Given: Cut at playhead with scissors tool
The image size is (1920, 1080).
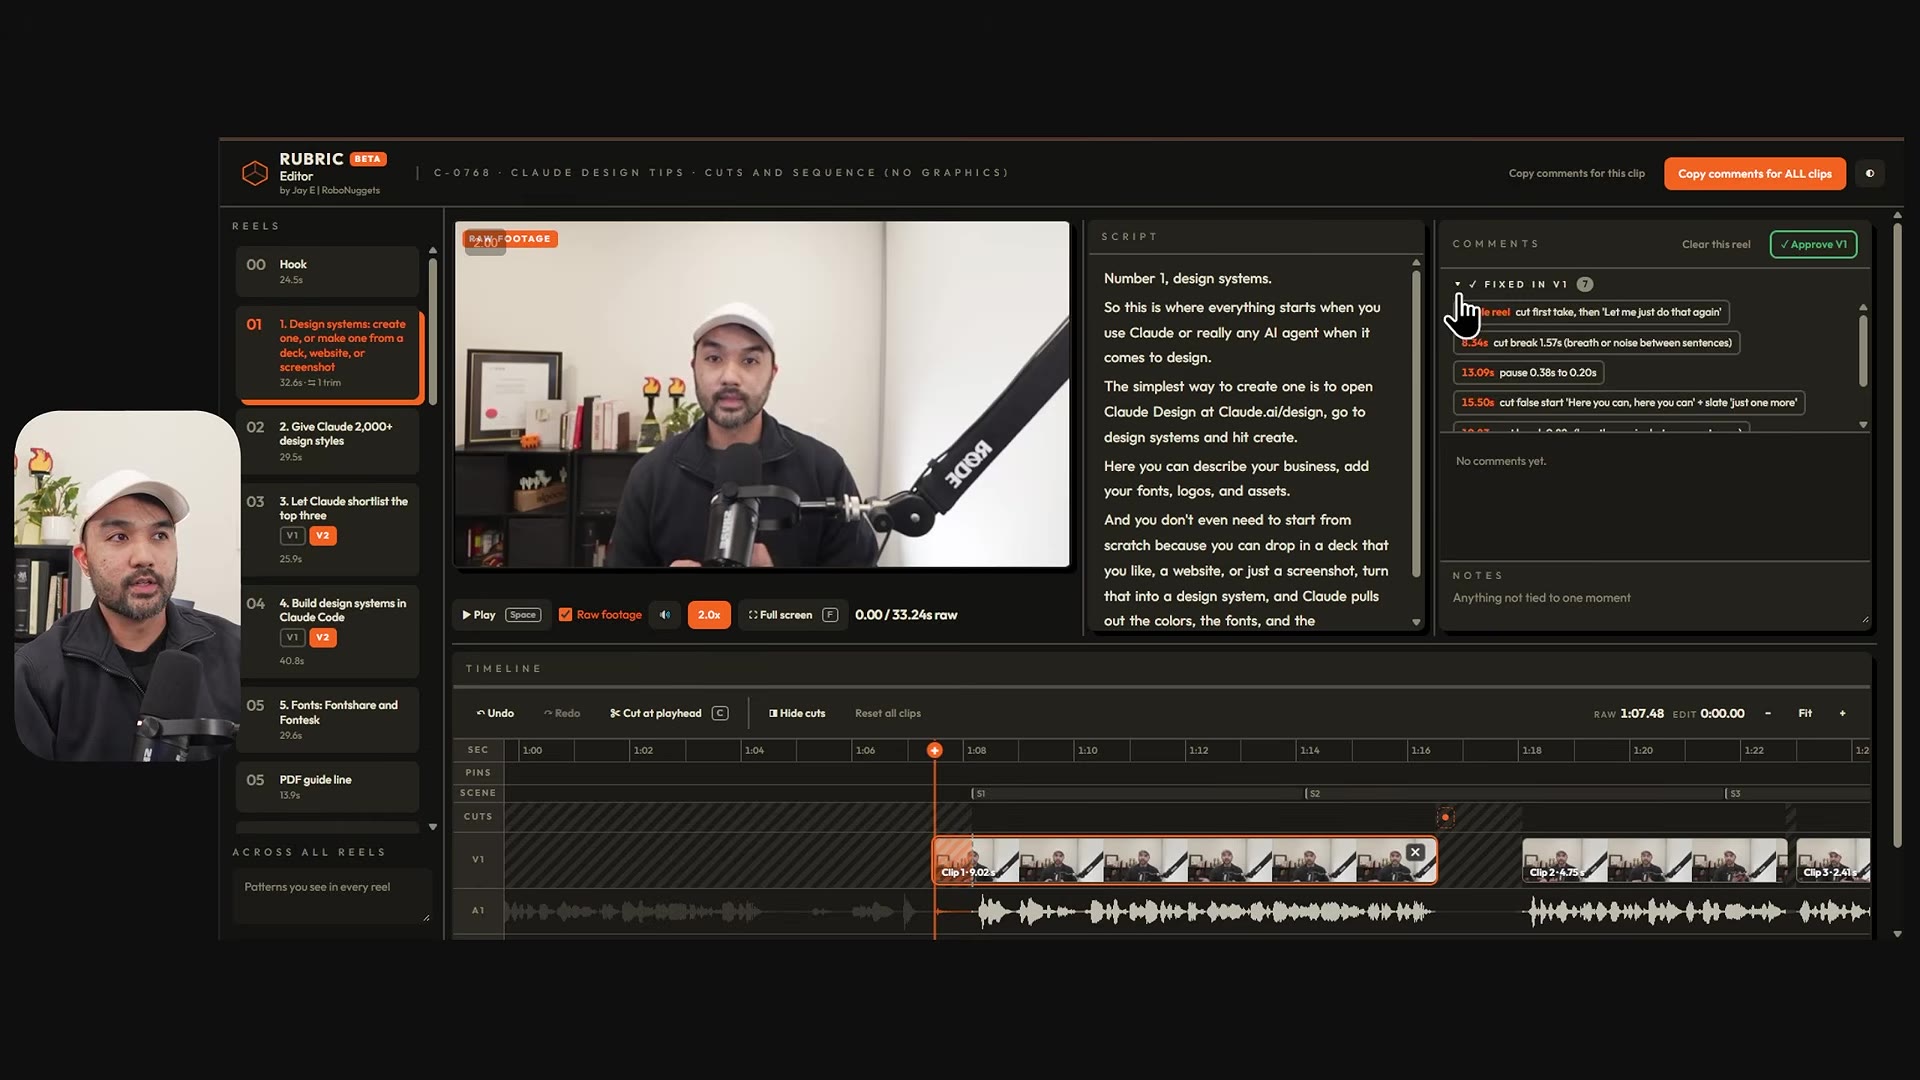Looking at the screenshot, I should (669, 713).
